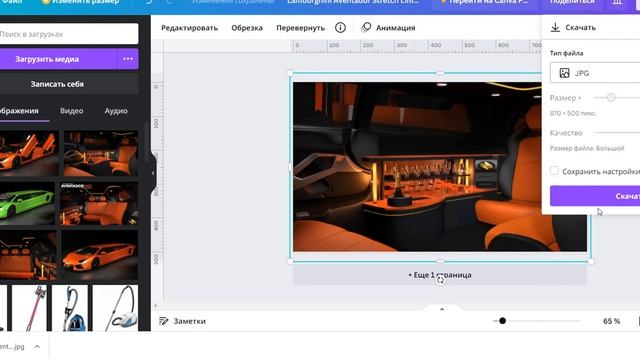Open the Images uploads tab
The image size is (640, 360).
19,111
